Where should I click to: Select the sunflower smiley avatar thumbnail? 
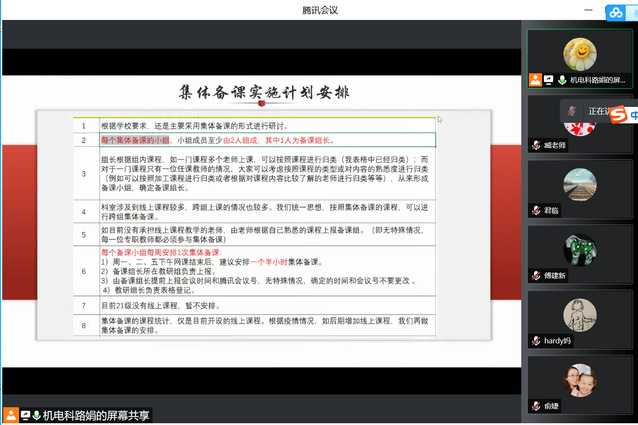[x=580, y=54]
